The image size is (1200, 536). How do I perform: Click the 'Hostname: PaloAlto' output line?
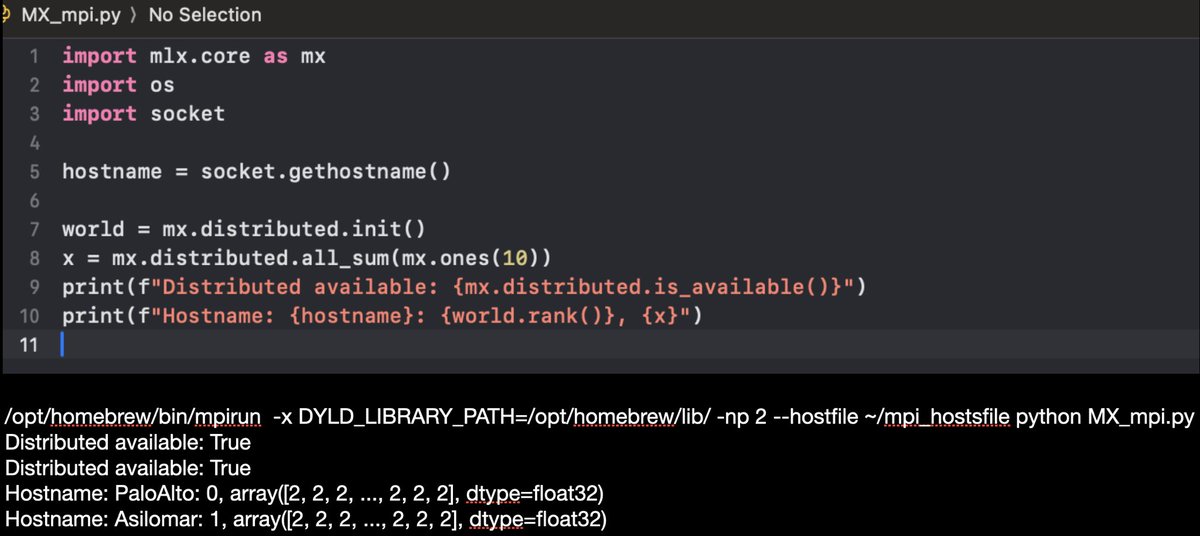pos(304,494)
